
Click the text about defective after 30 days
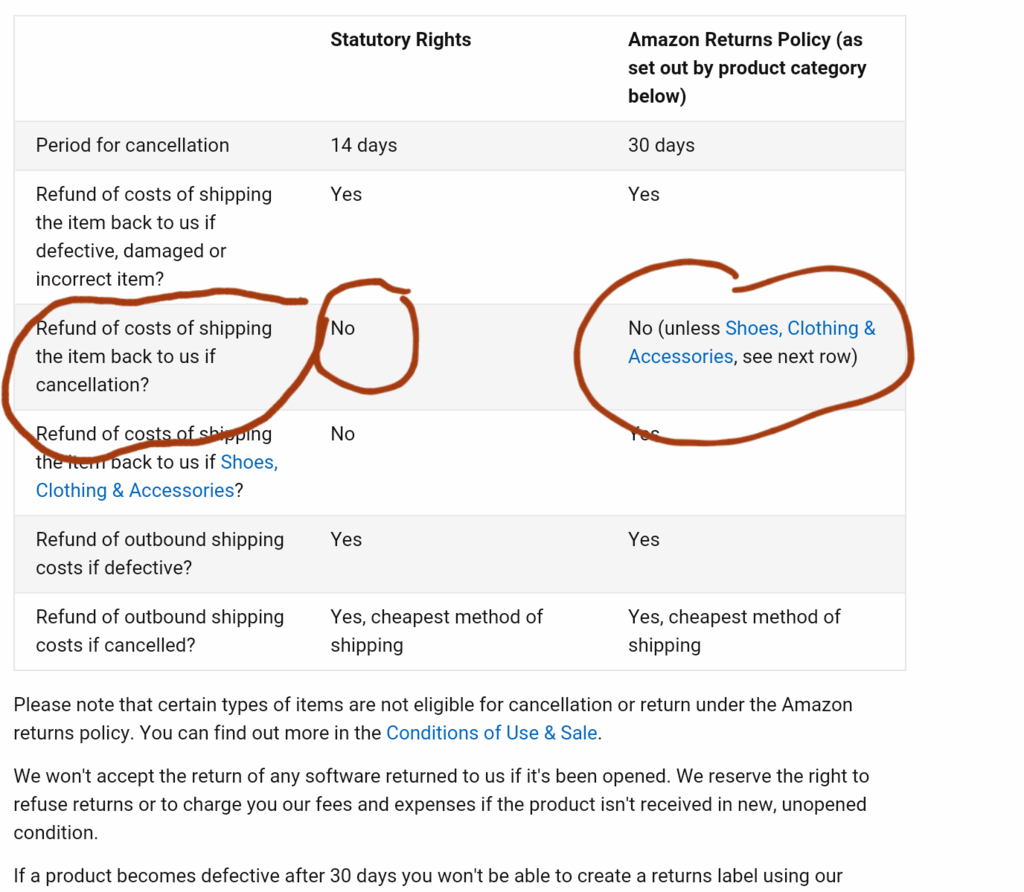tap(428, 876)
